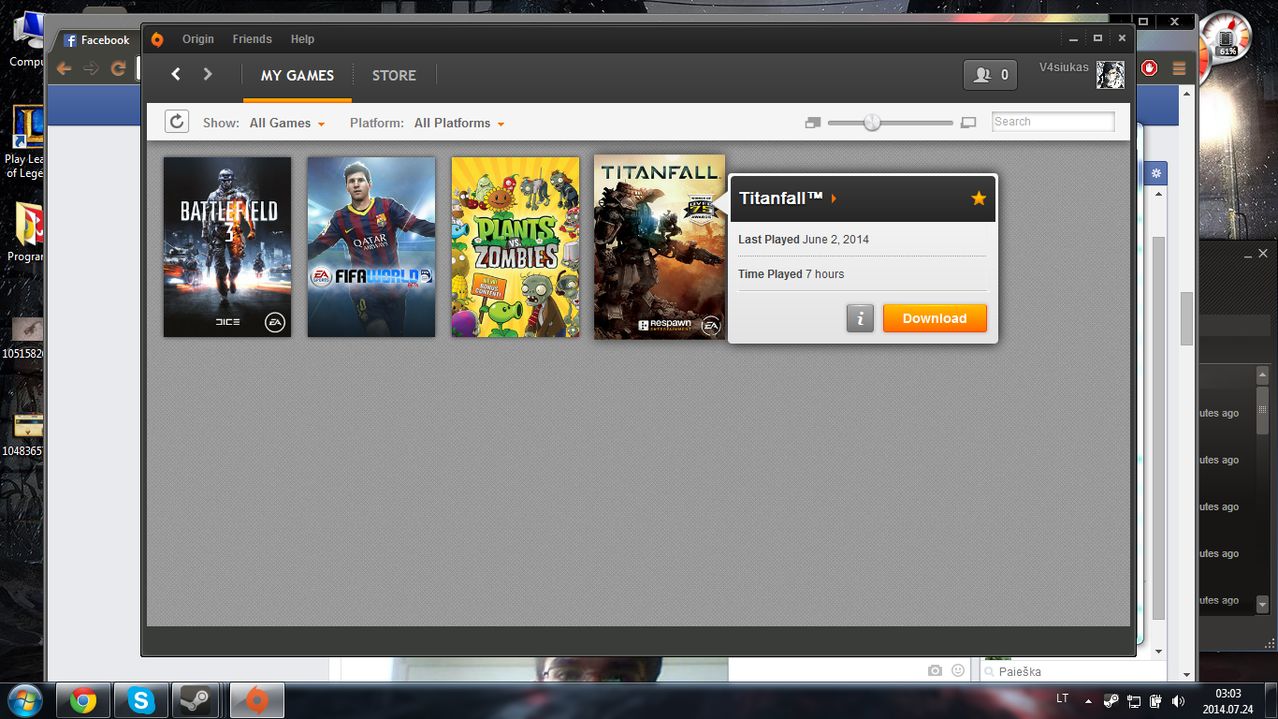Switch to the MY GAMES tab
The height and width of the screenshot is (719, 1278).
(297, 75)
